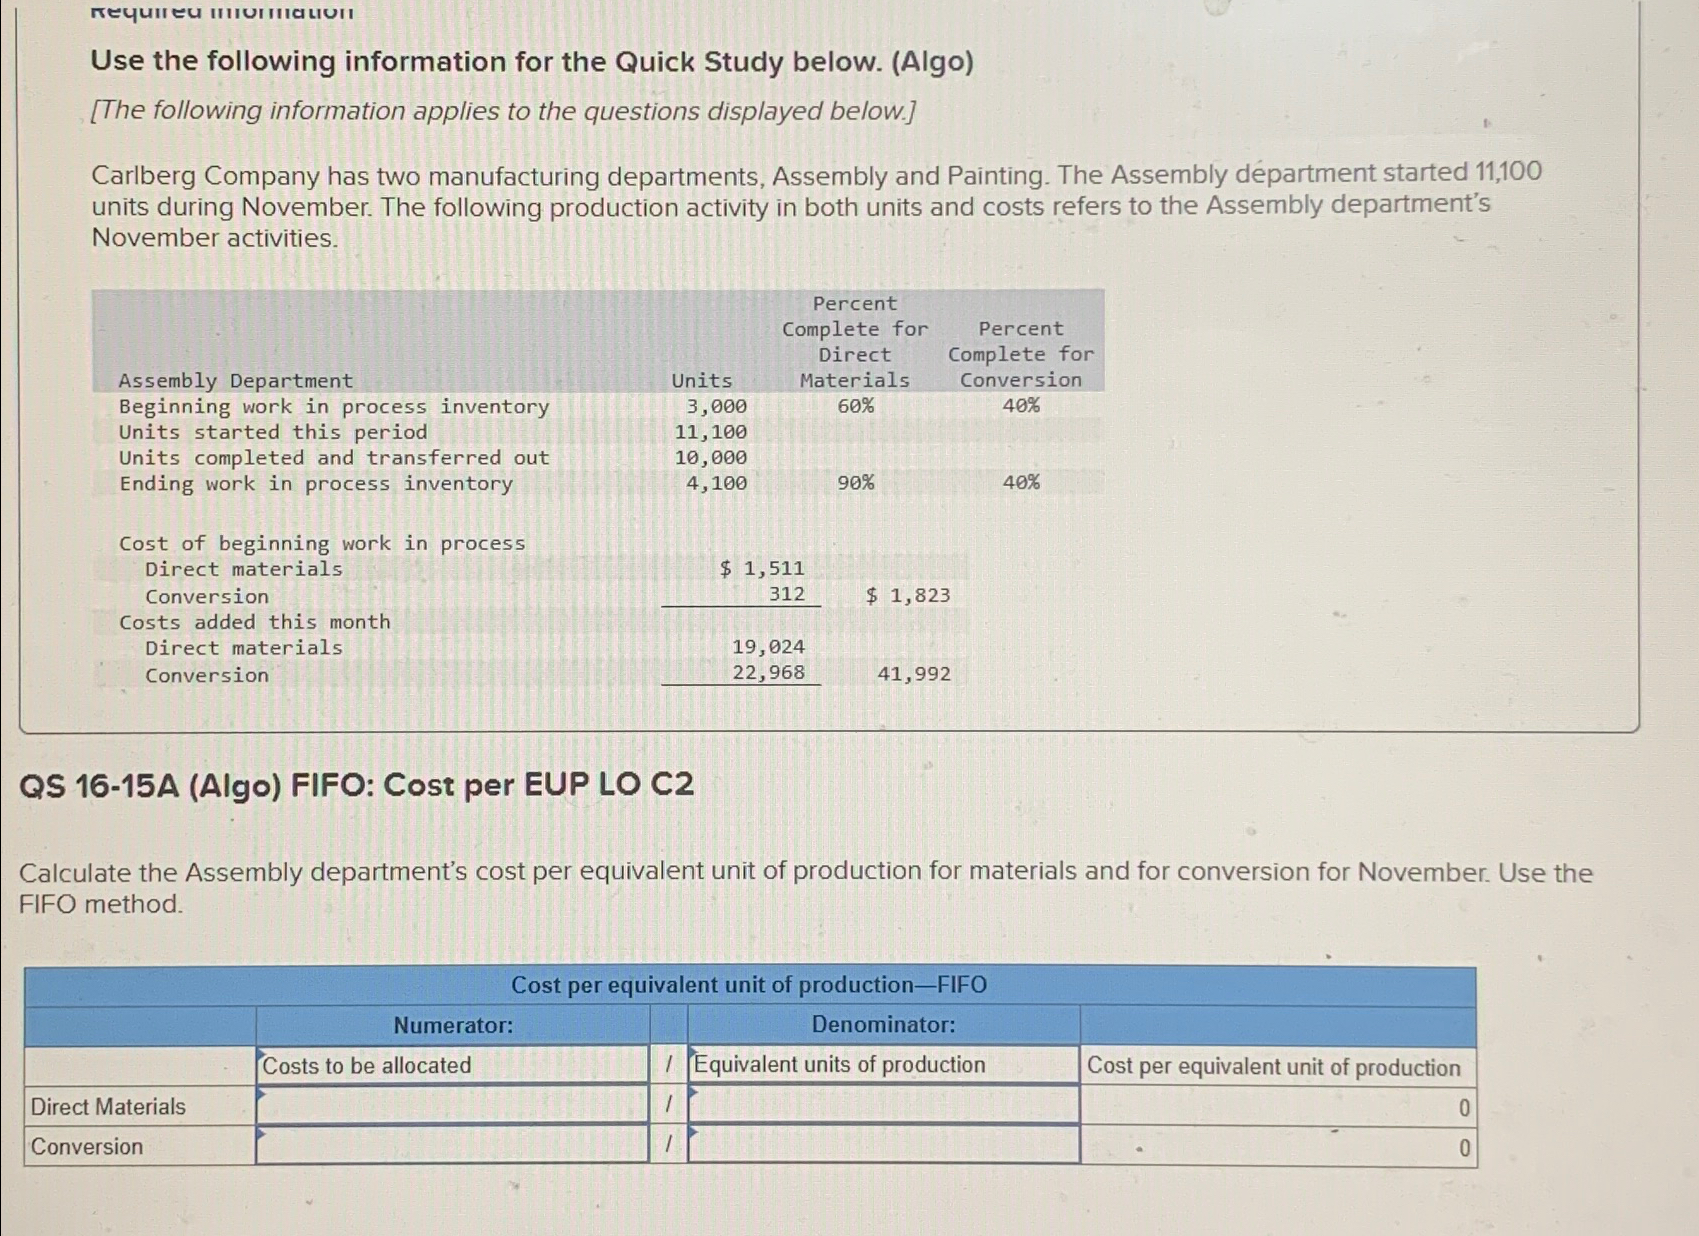Open the 'Costs to be allocated' numerator dropdown
Image resolution: width=1699 pixels, height=1236 pixels.
[452, 1065]
